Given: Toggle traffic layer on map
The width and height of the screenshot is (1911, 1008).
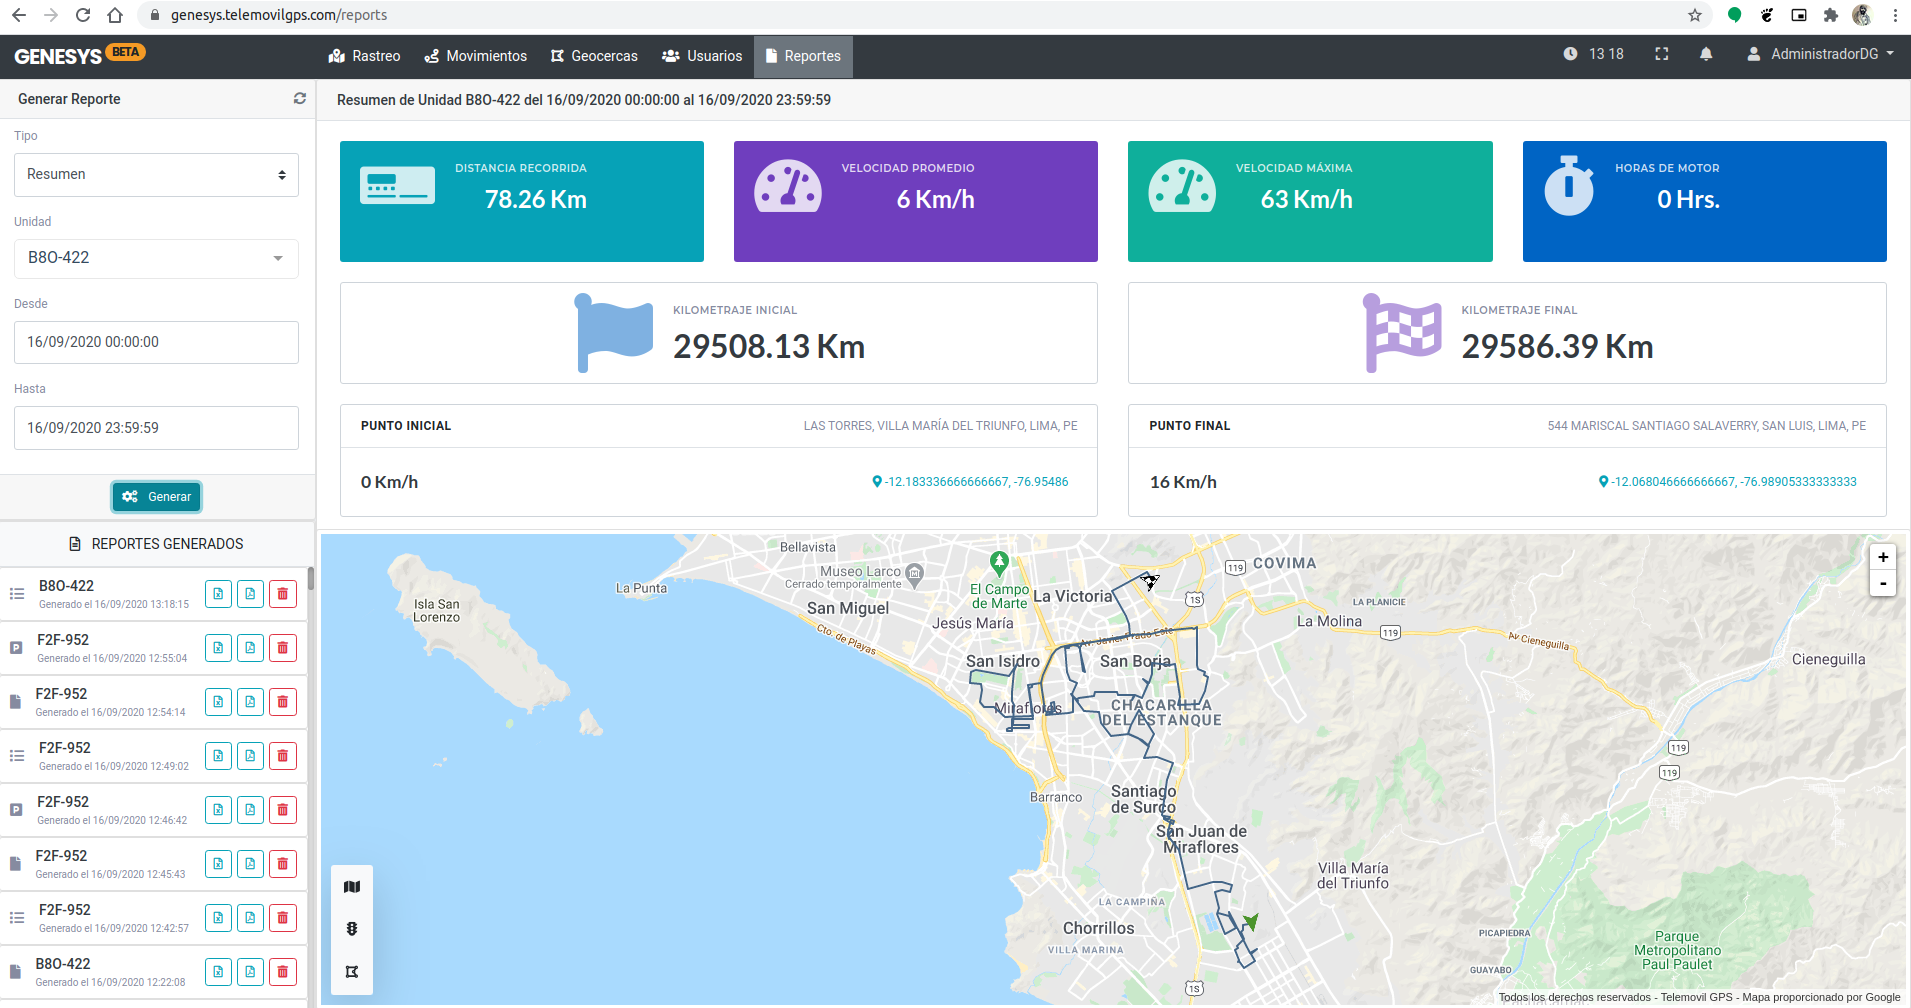Looking at the screenshot, I should coord(352,929).
